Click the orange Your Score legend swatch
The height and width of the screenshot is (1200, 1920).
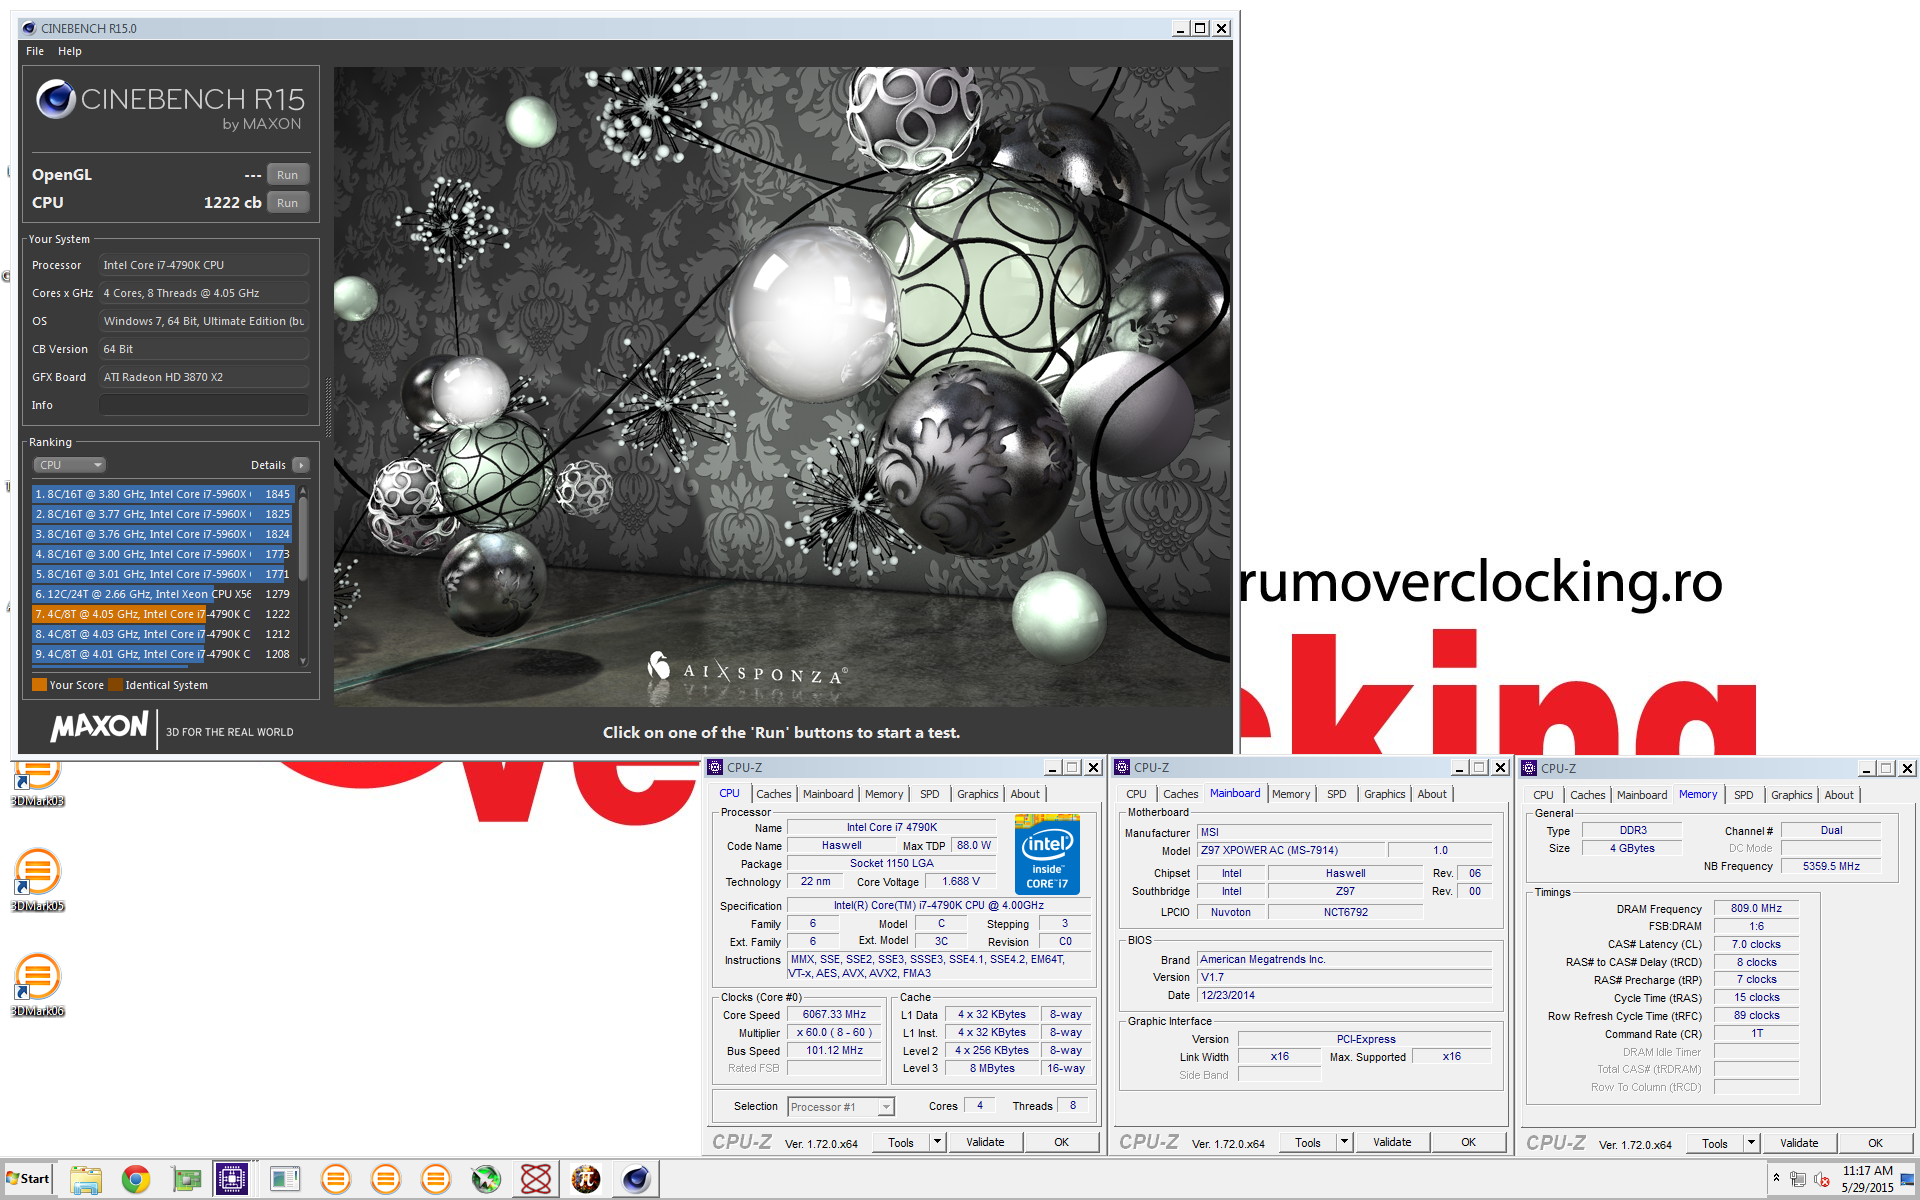click(x=40, y=685)
